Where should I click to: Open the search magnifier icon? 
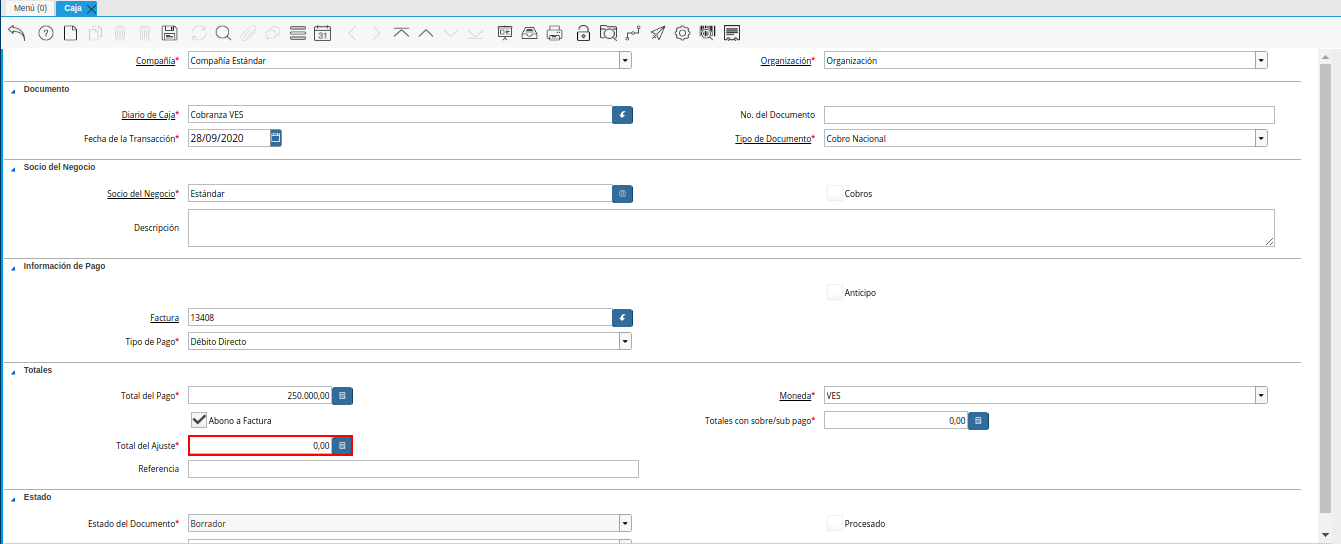tap(222, 33)
